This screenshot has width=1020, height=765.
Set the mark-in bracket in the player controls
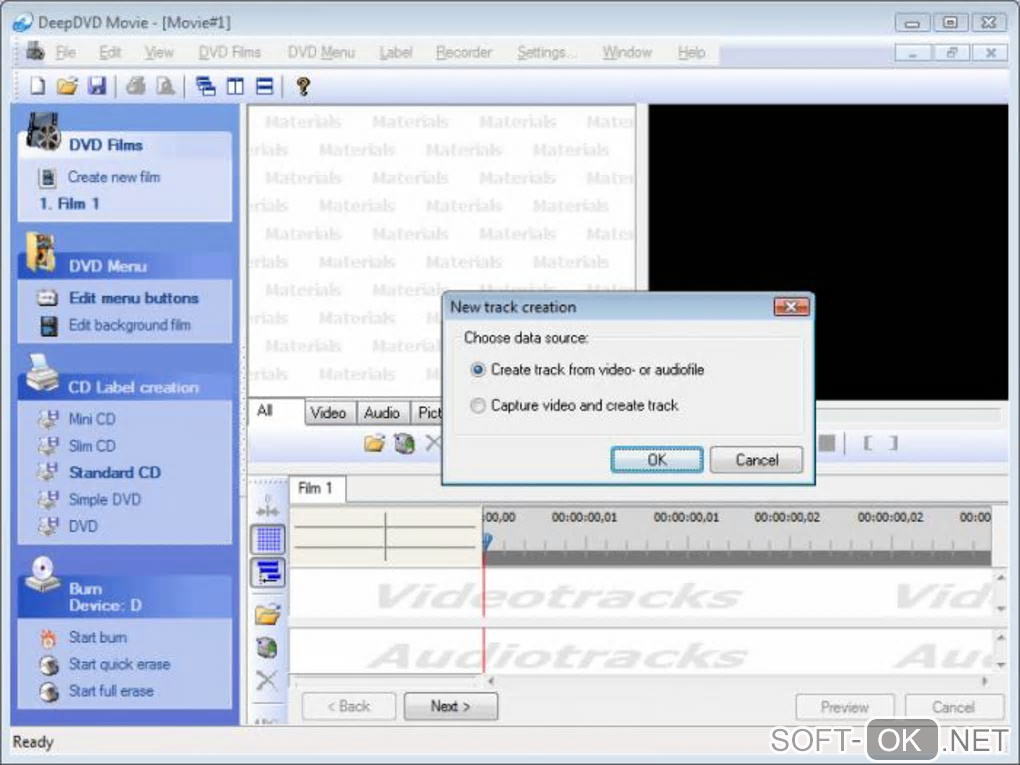[x=867, y=444]
